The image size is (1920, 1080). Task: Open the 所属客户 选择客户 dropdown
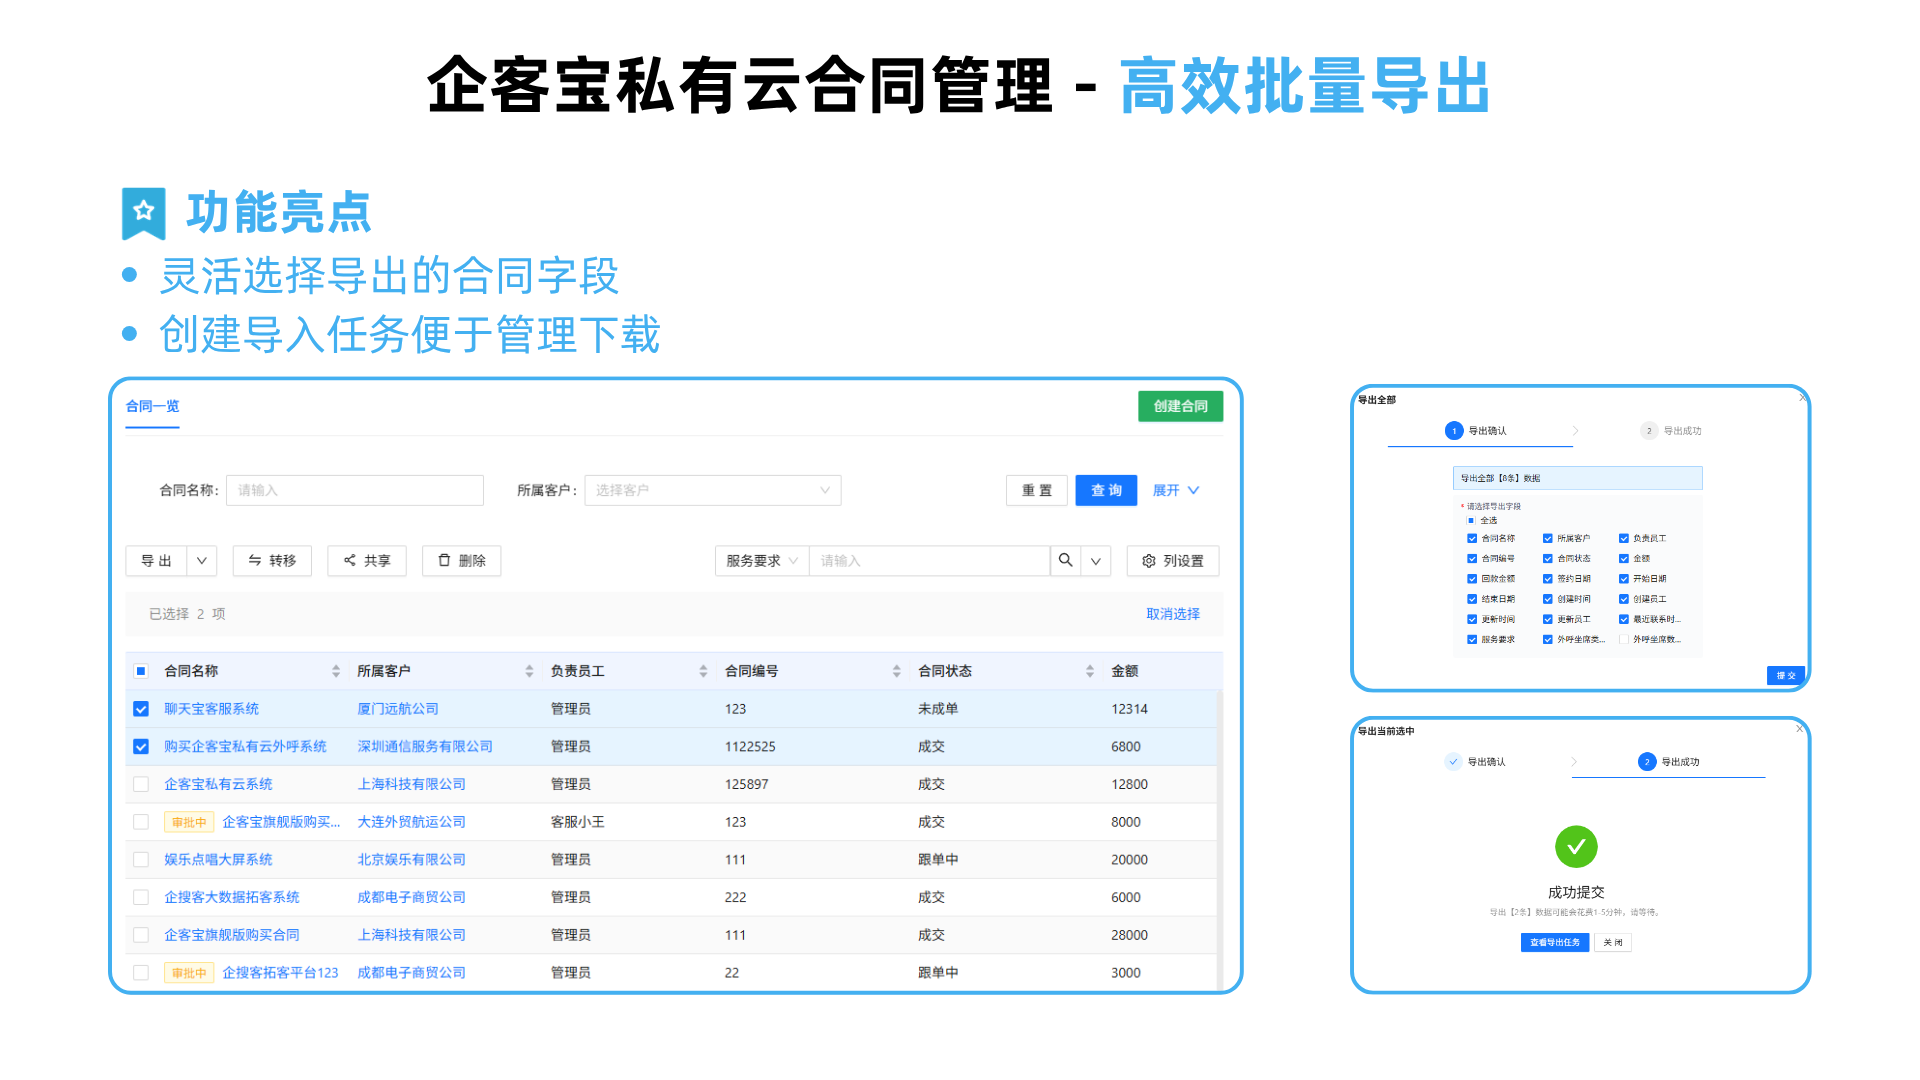pos(712,490)
